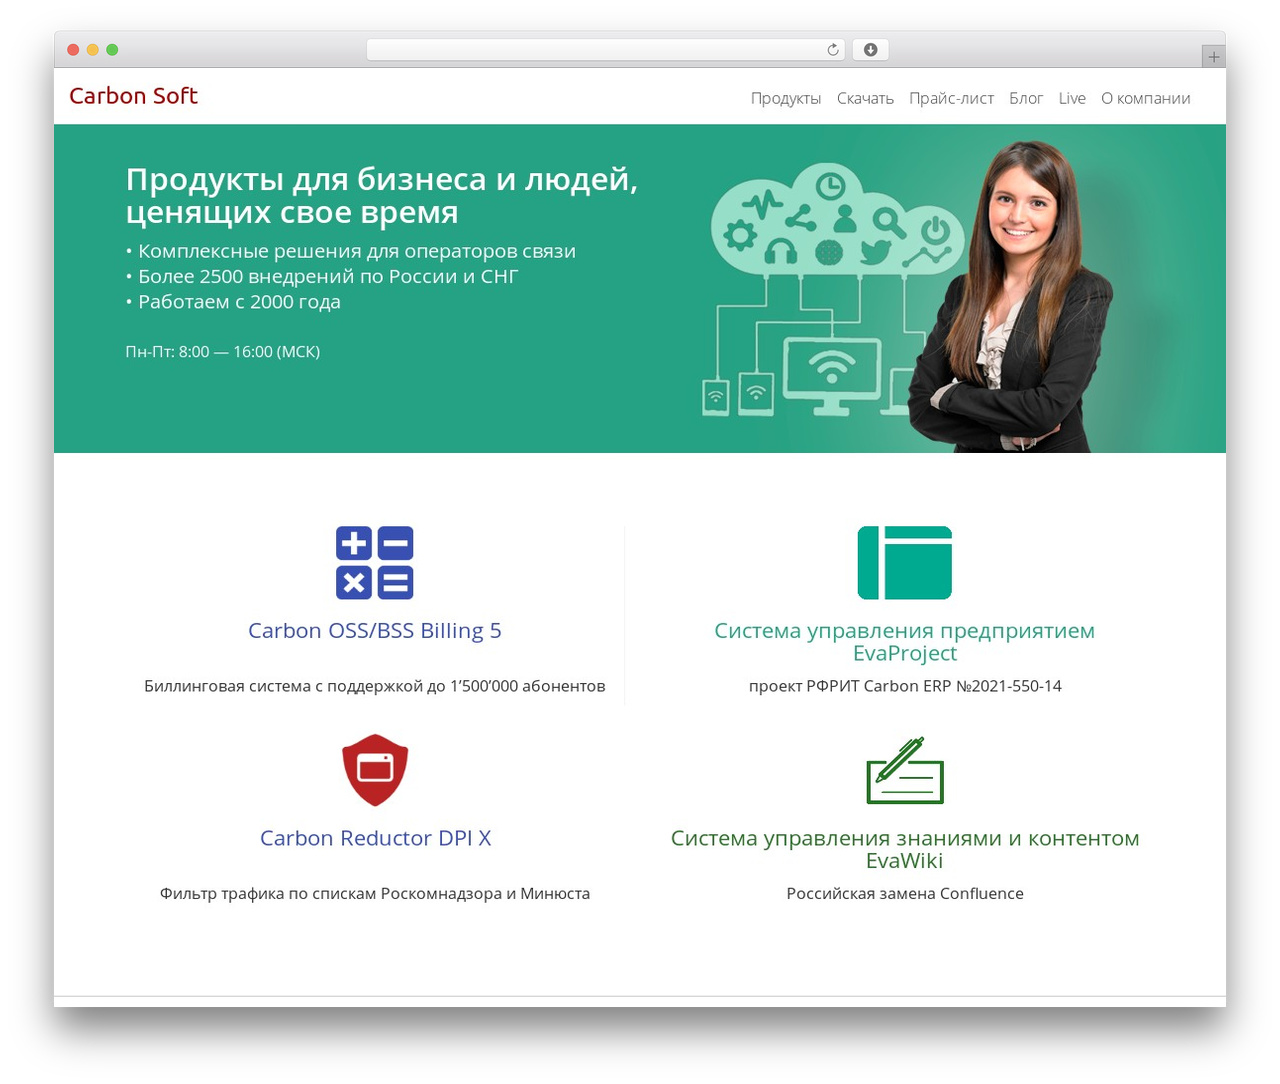Screen dimensions: 1280x1084
Task: Click description 'Биллинговая система с поддержкой до 1'500'000 абонентов'
Action: (375, 686)
